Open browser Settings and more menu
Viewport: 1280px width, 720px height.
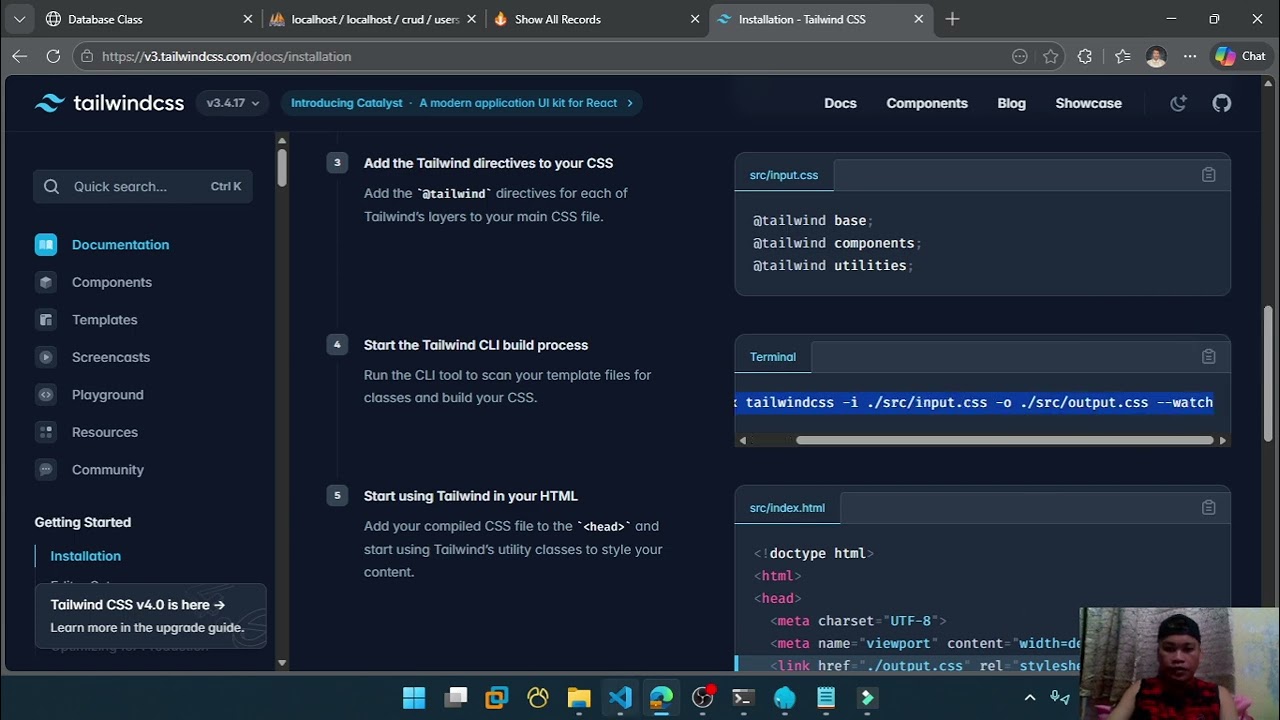(1189, 57)
